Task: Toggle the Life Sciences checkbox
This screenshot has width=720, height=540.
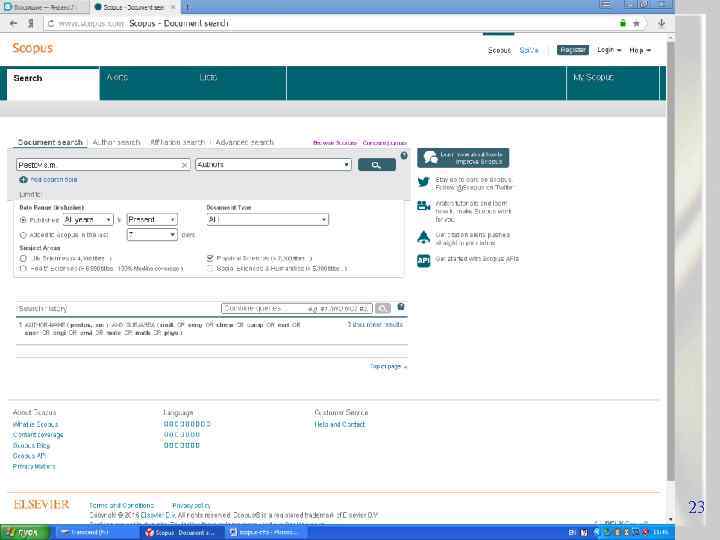Action: (x=23, y=259)
